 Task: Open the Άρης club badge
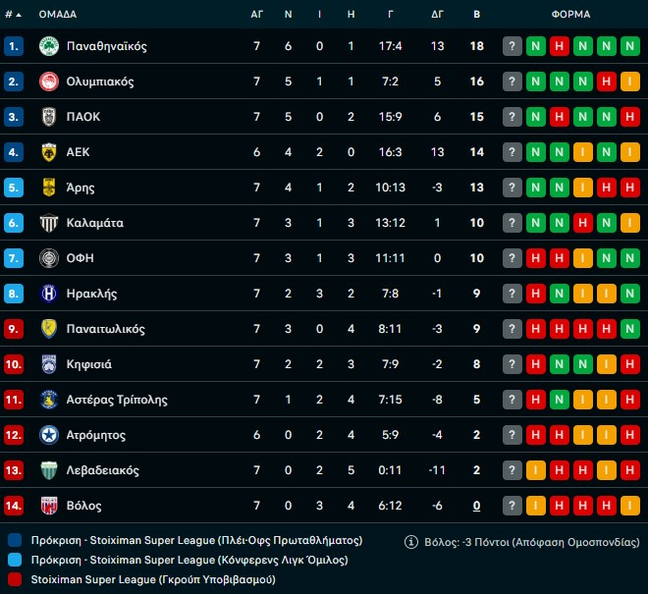point(49,187)
